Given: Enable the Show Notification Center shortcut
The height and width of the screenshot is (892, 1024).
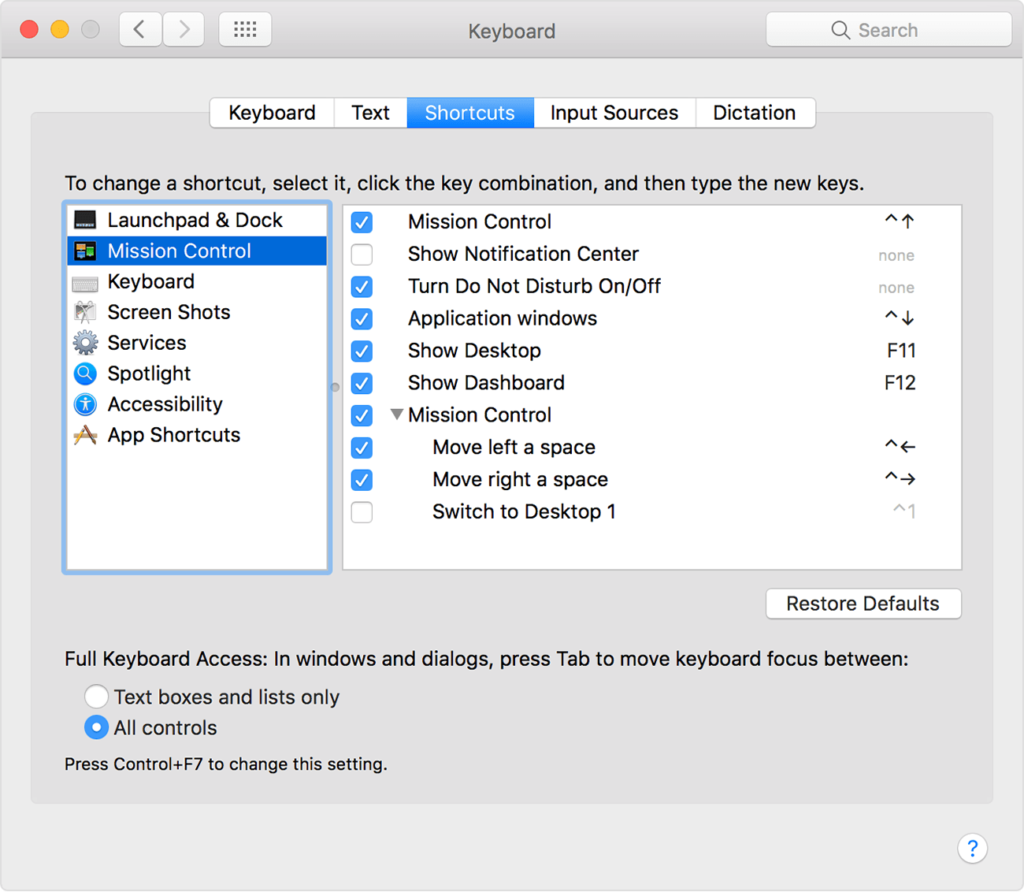Looking at the screenshot, I should (x=361, y=254).
